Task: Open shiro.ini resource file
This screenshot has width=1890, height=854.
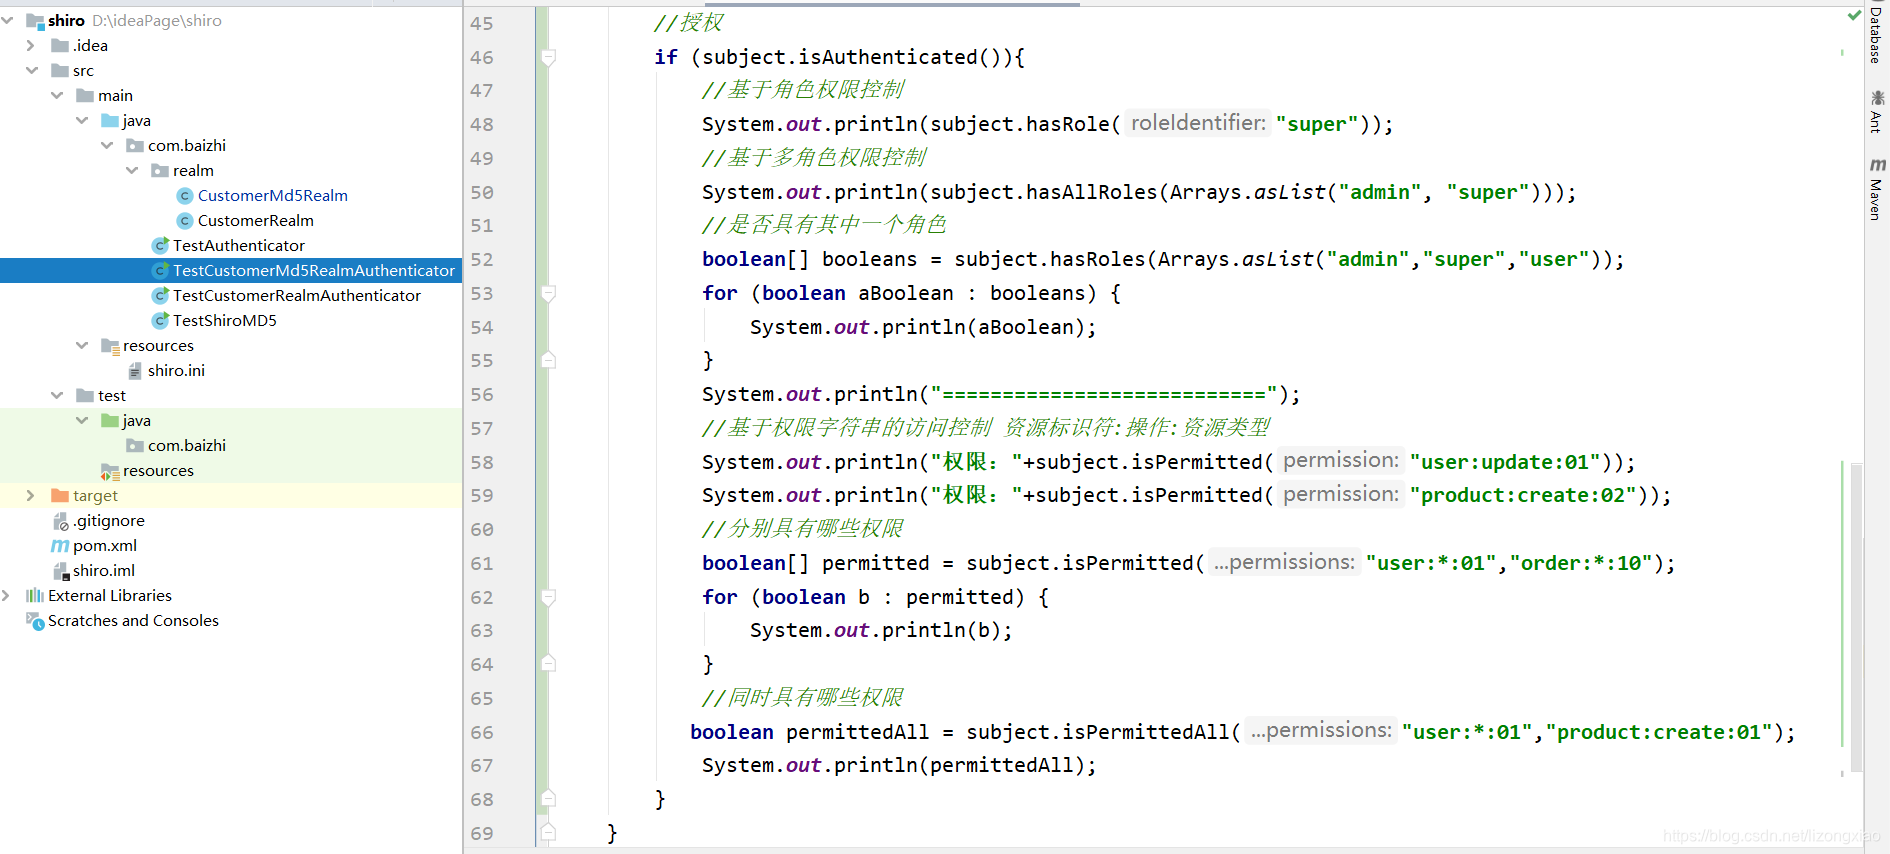Action: click(176, 370)
